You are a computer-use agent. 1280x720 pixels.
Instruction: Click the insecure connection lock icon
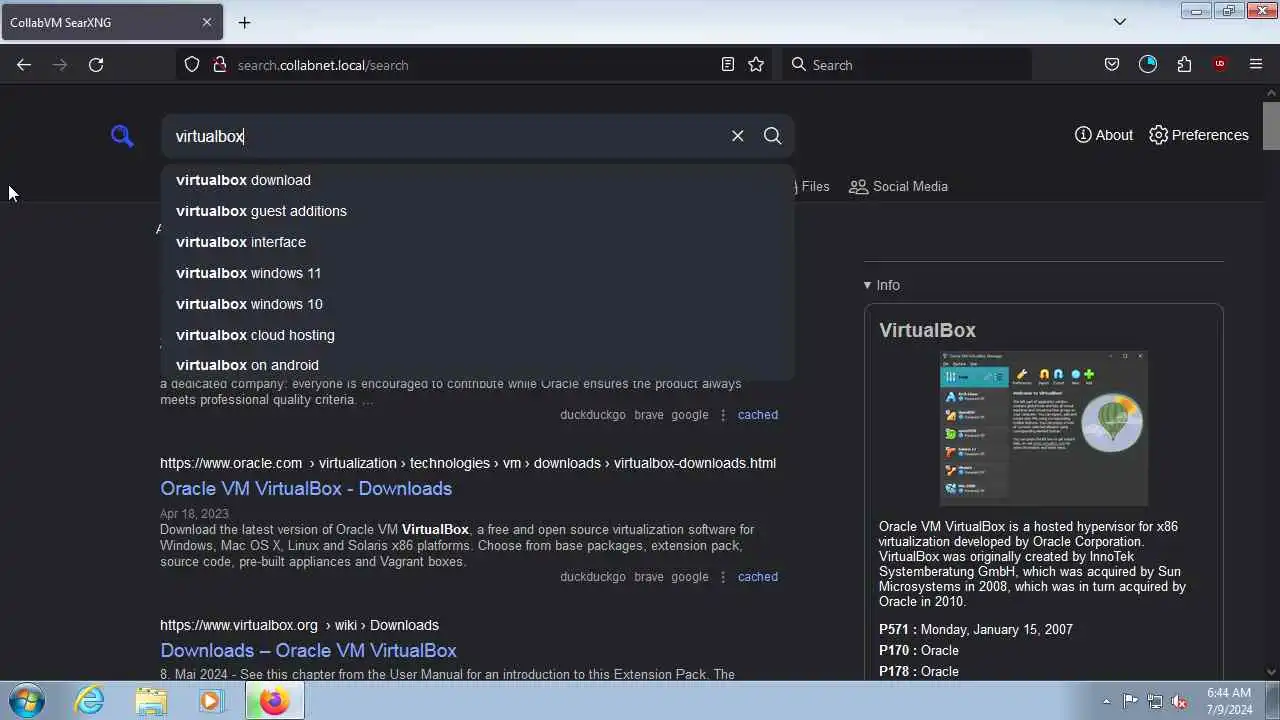tap(219, 65)
